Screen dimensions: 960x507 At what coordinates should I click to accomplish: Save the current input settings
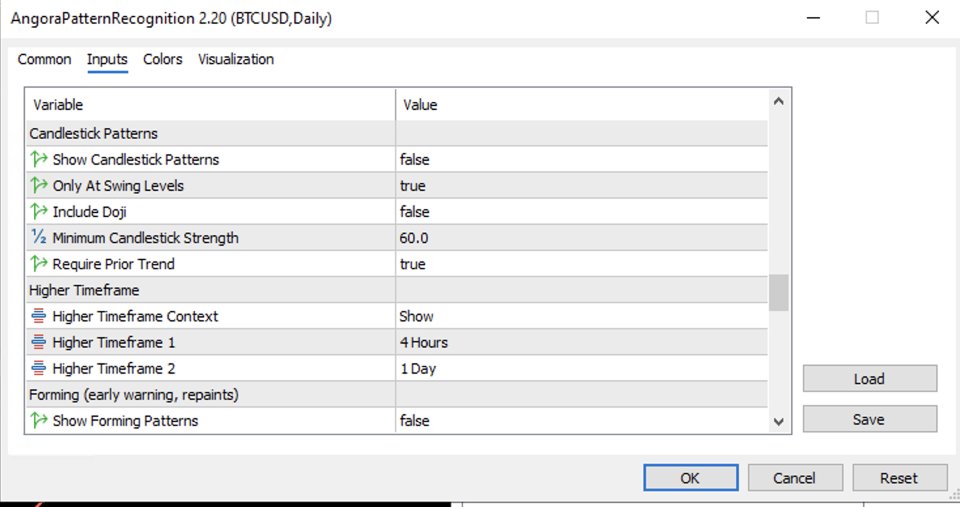[869, 419]
